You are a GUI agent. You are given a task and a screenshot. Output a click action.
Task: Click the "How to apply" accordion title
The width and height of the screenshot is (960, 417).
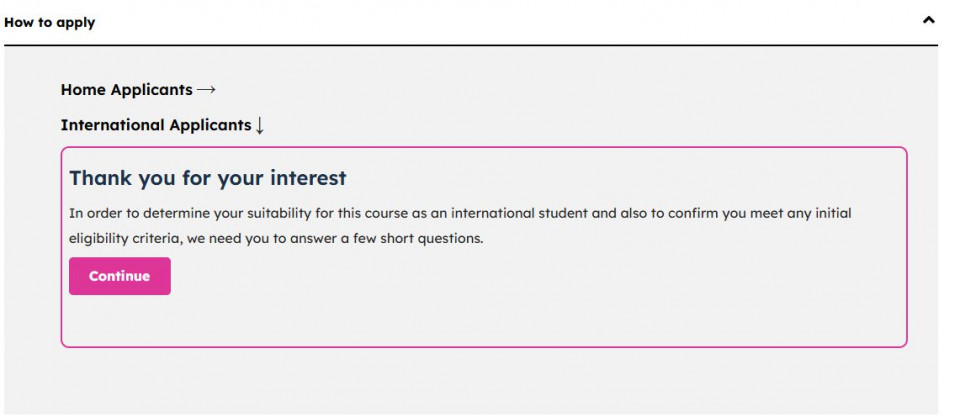50,22
